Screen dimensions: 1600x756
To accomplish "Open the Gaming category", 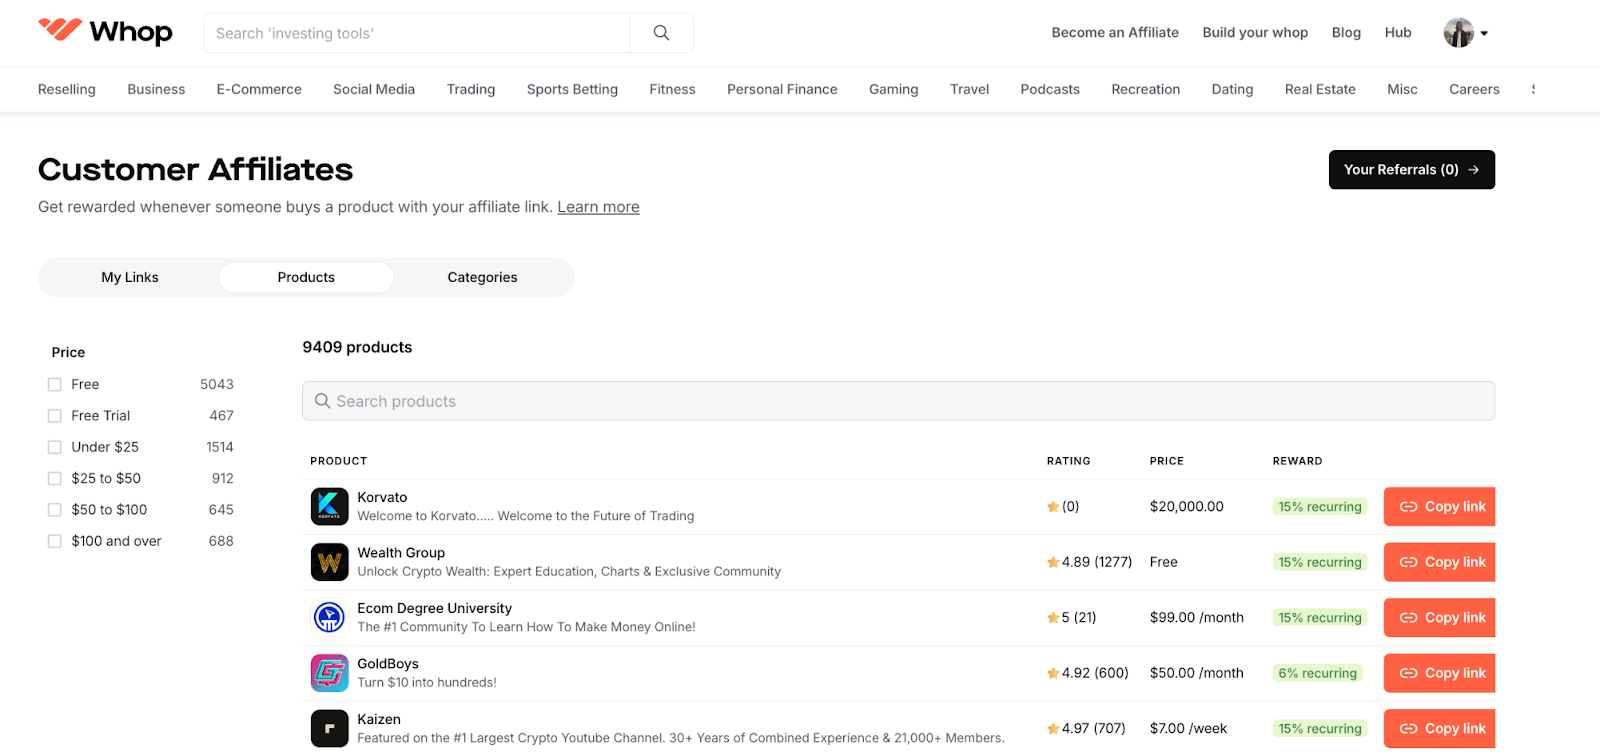I will coord(893,89).
